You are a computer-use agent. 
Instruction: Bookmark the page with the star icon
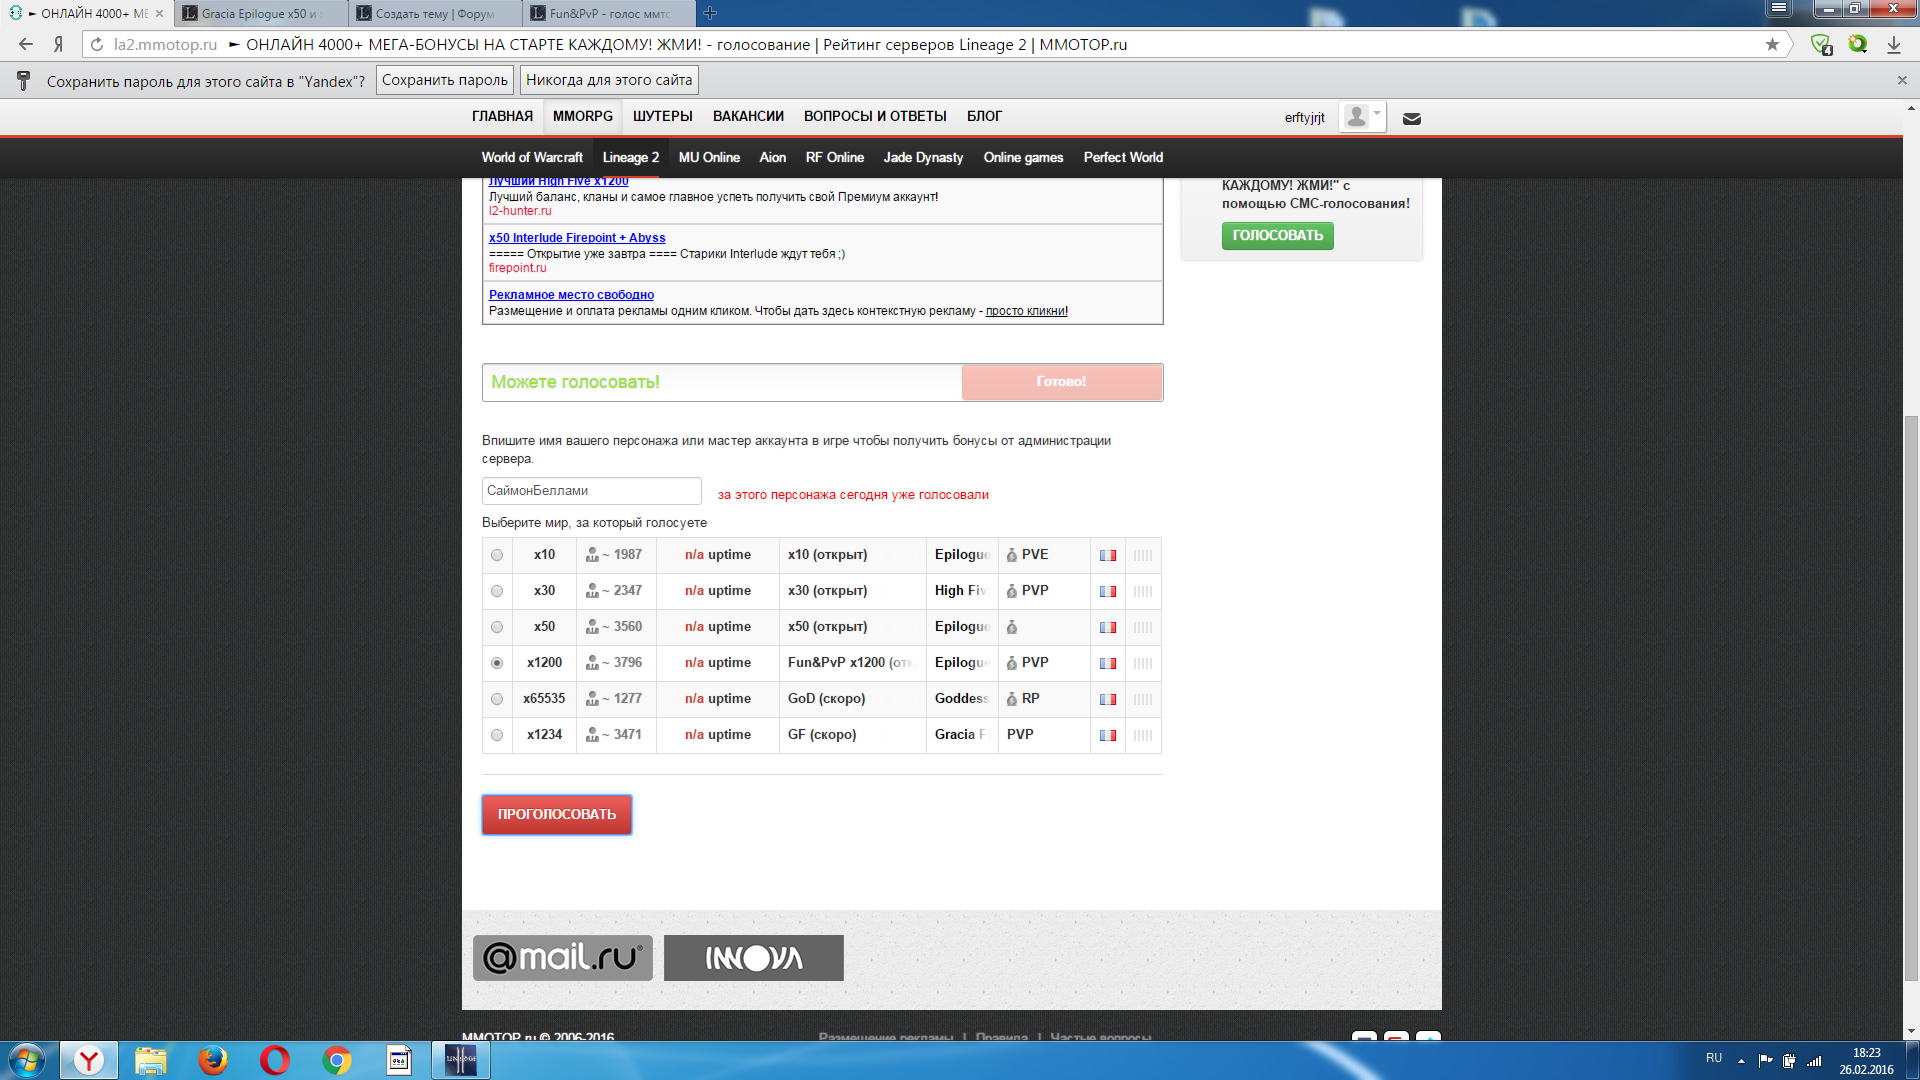pos(1772,44)
